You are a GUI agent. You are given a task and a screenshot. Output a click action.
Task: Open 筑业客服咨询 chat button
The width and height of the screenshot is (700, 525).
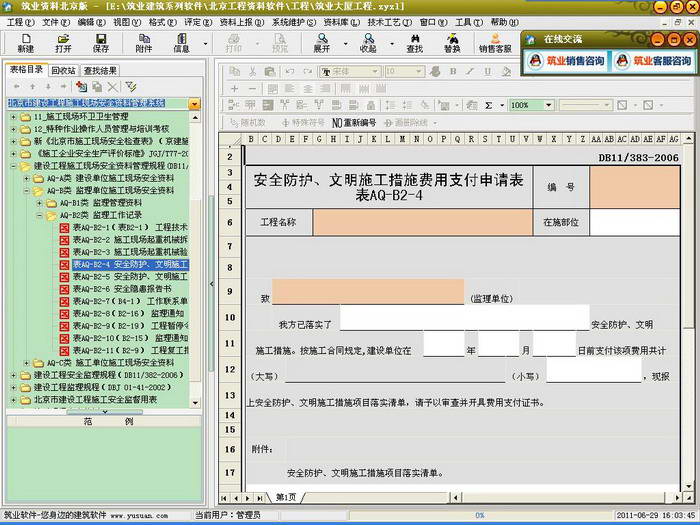654,61
